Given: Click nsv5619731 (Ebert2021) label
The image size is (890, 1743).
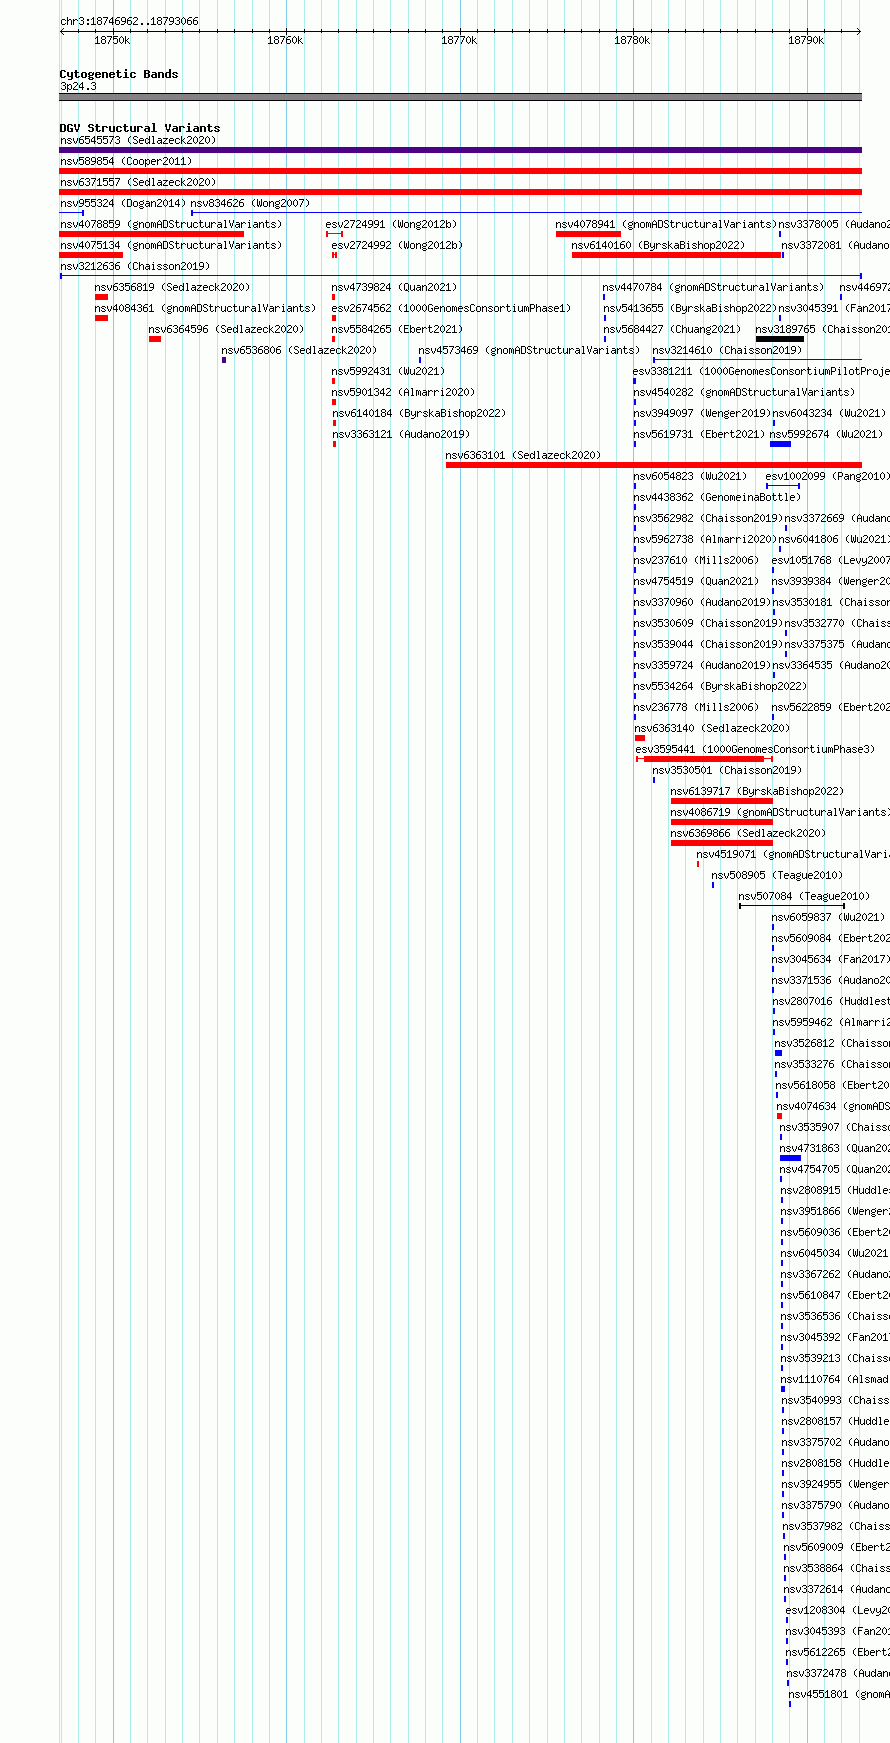Looking at the screenshot, I should [x=699, y=434].
